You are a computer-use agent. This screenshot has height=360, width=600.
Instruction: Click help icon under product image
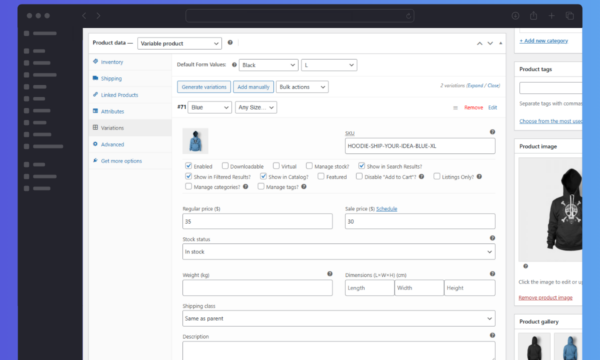click(x=525, y=266)
